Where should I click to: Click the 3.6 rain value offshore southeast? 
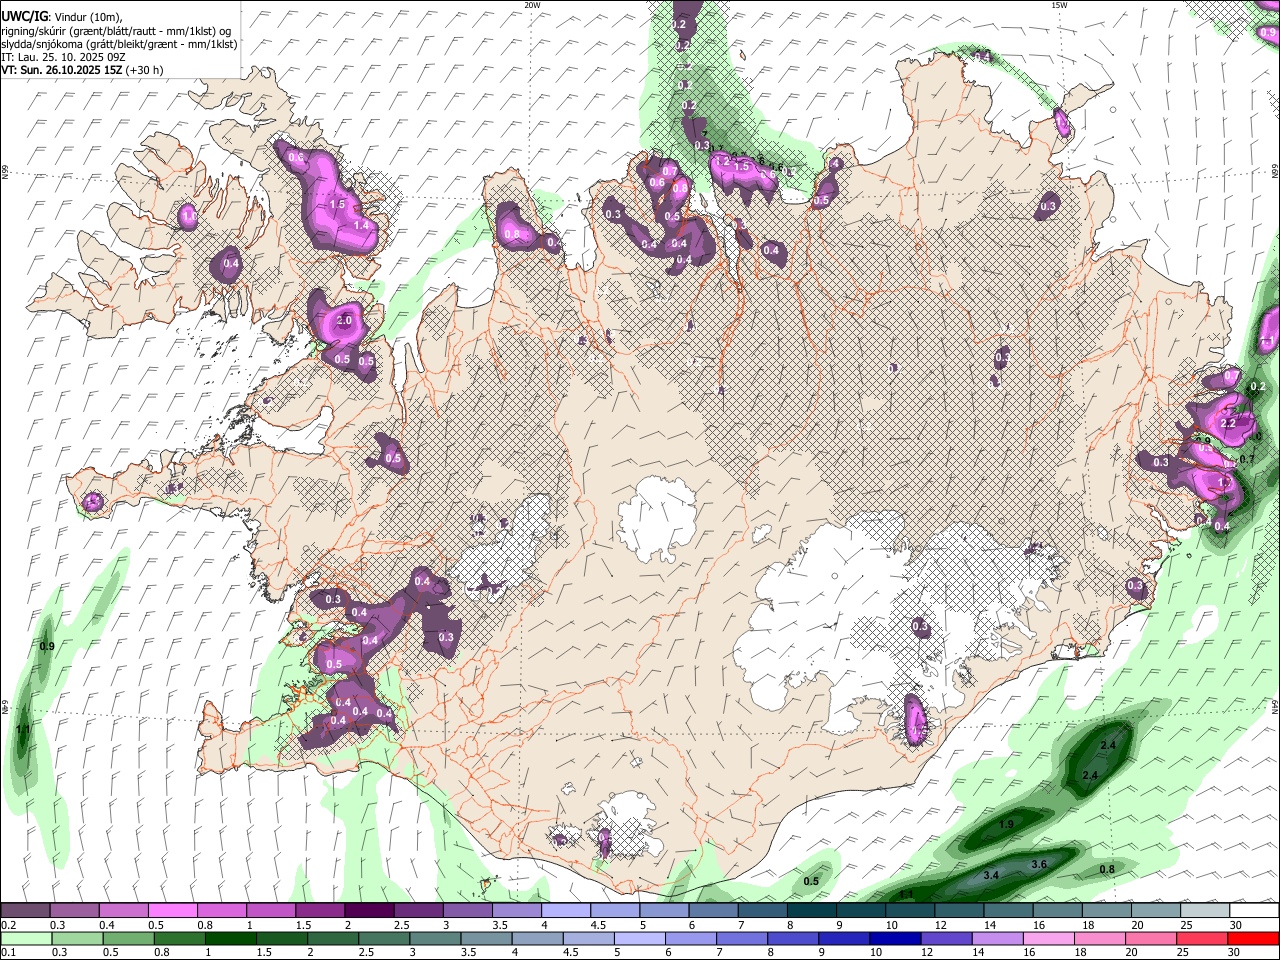1038,864
